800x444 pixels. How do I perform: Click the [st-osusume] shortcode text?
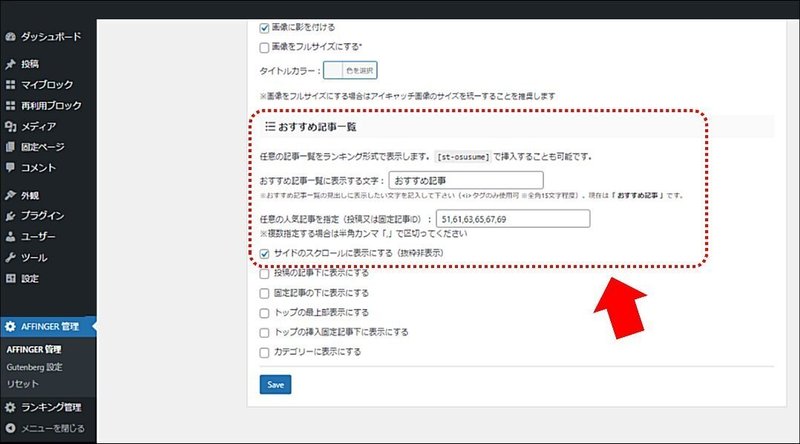coord(463,157)
